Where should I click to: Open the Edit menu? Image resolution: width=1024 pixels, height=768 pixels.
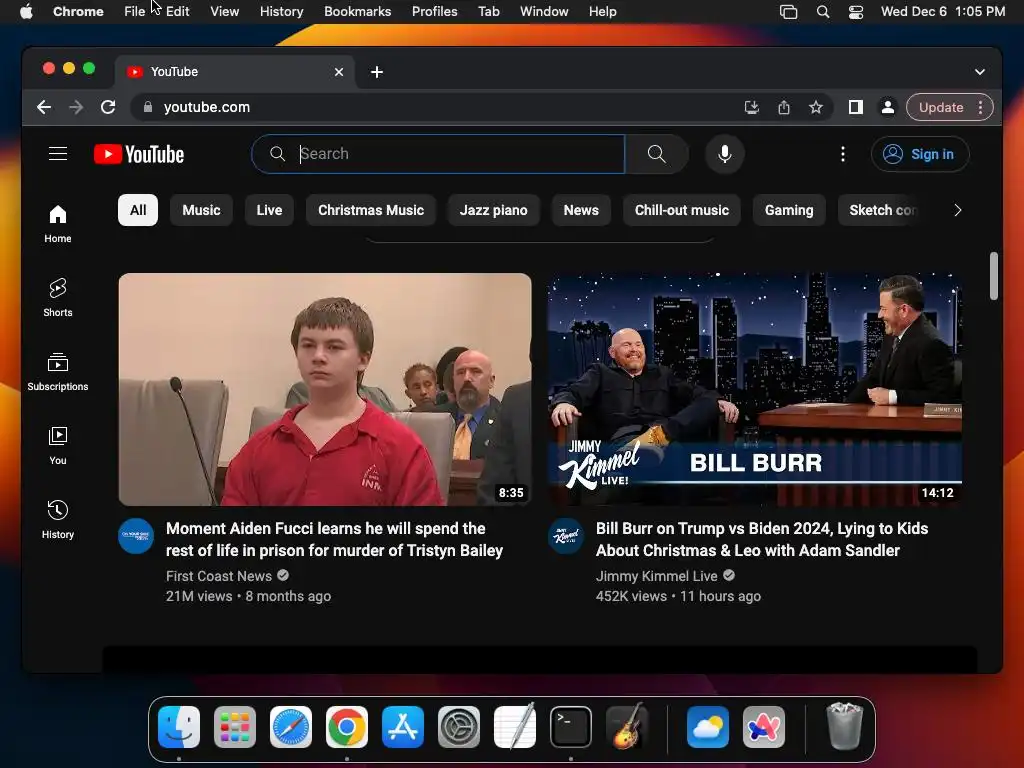(x=178, y=12)
